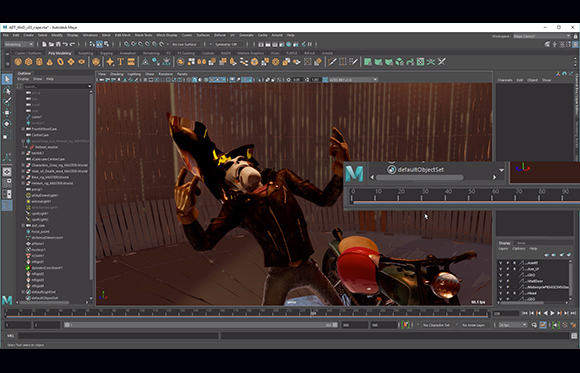The height and width of the screenshot is (373, 580).
Task: Create a polygon torus from shelf
Action: 60,62
